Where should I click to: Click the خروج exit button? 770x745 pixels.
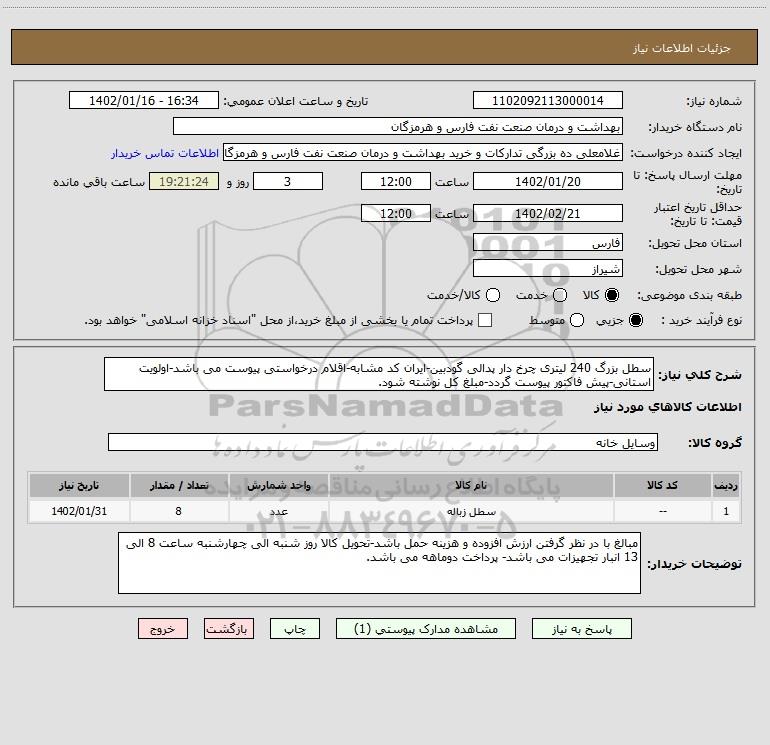tap(163, 629)
